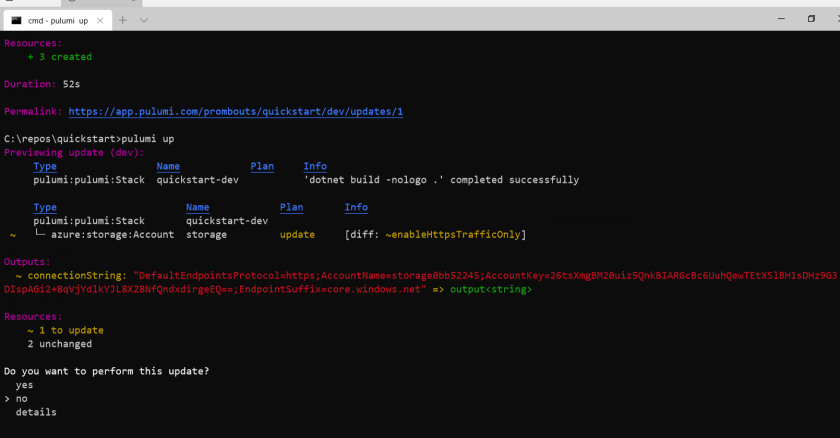The image size is (840, 438).
Task: Click 'quickstart-dev' in the first table
Action: coord(198,180)
